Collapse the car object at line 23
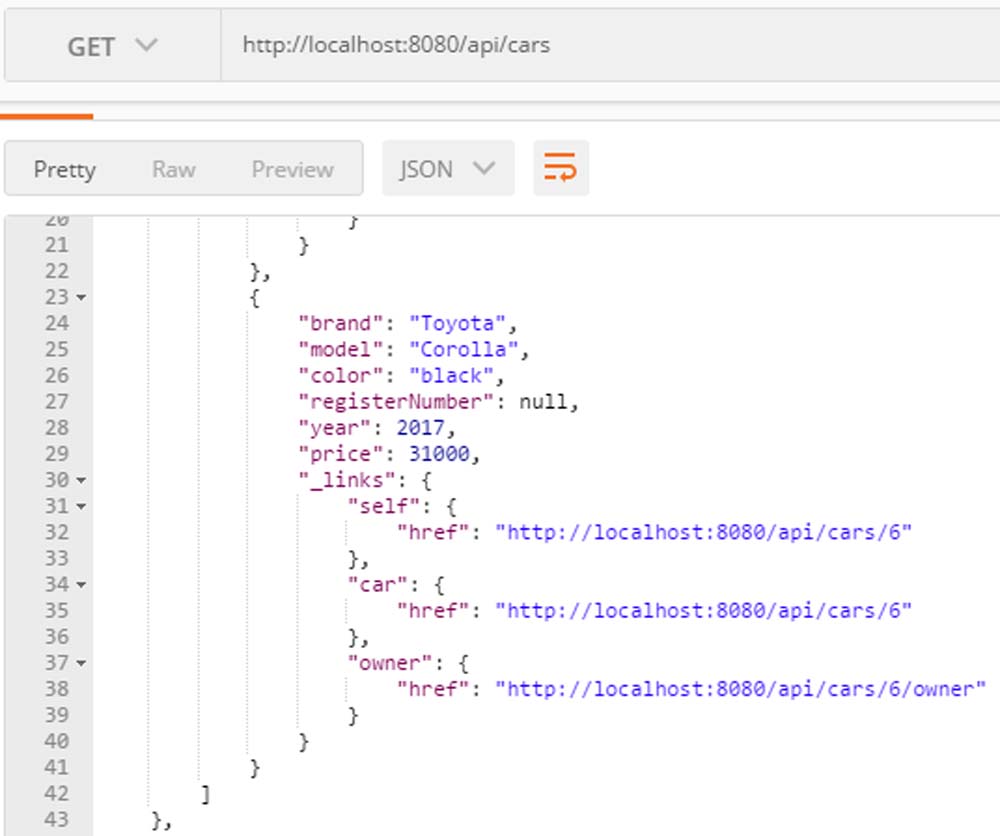1000x836 pixels. pyautogui.click(x=81, y=298)
